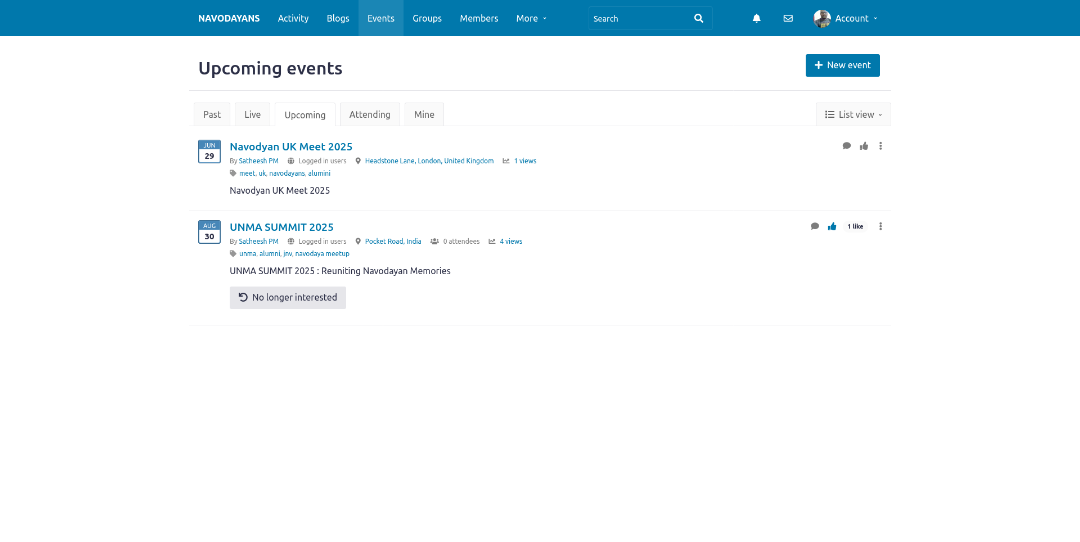1080x542 pixels.
Task: Unlike the UNMA SUMMIT 2025 event
Action: coord(832,226)
